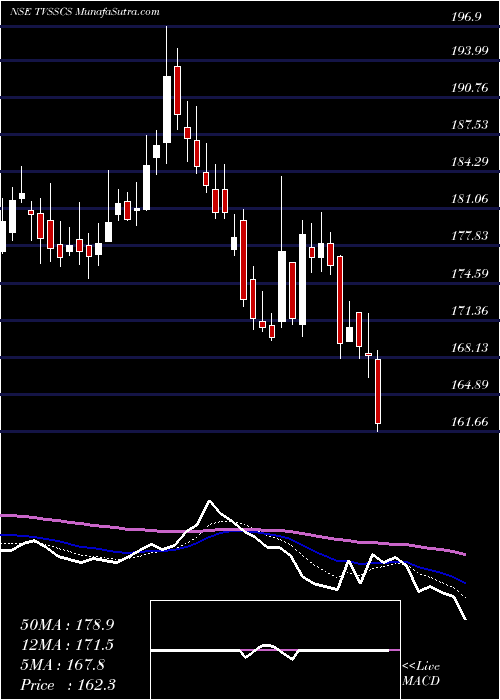Click the 193.99 price axis label

click(468, 51)
